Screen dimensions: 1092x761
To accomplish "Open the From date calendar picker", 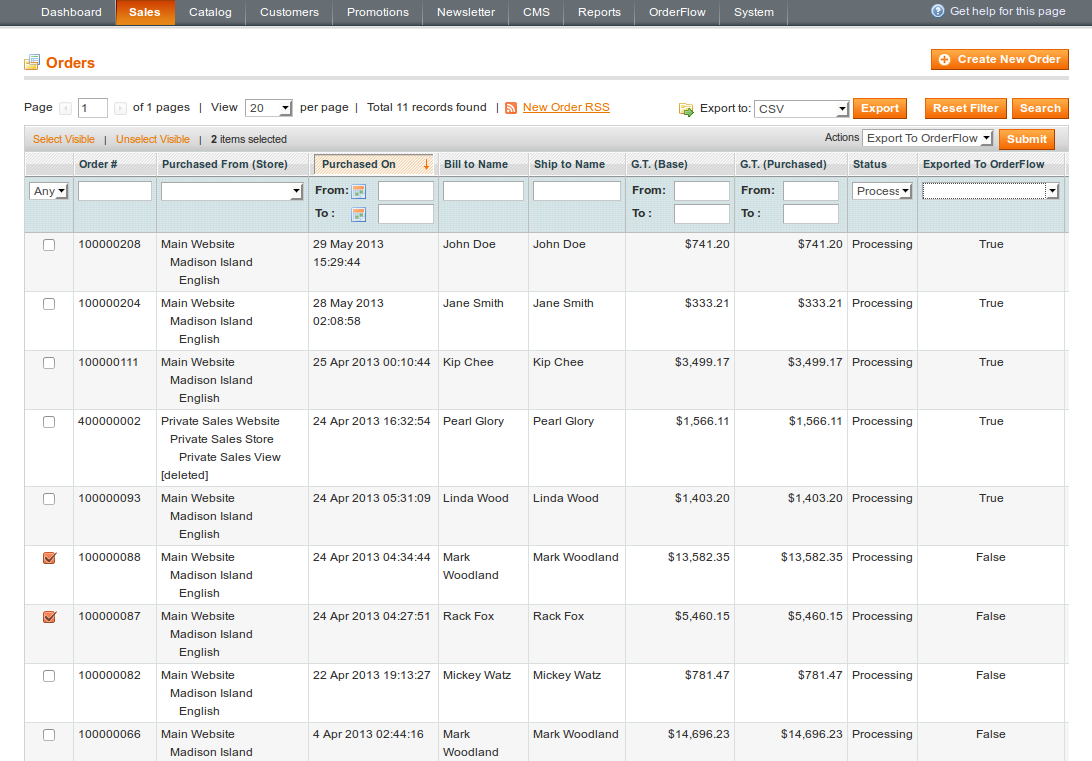I will click(358, 190).
